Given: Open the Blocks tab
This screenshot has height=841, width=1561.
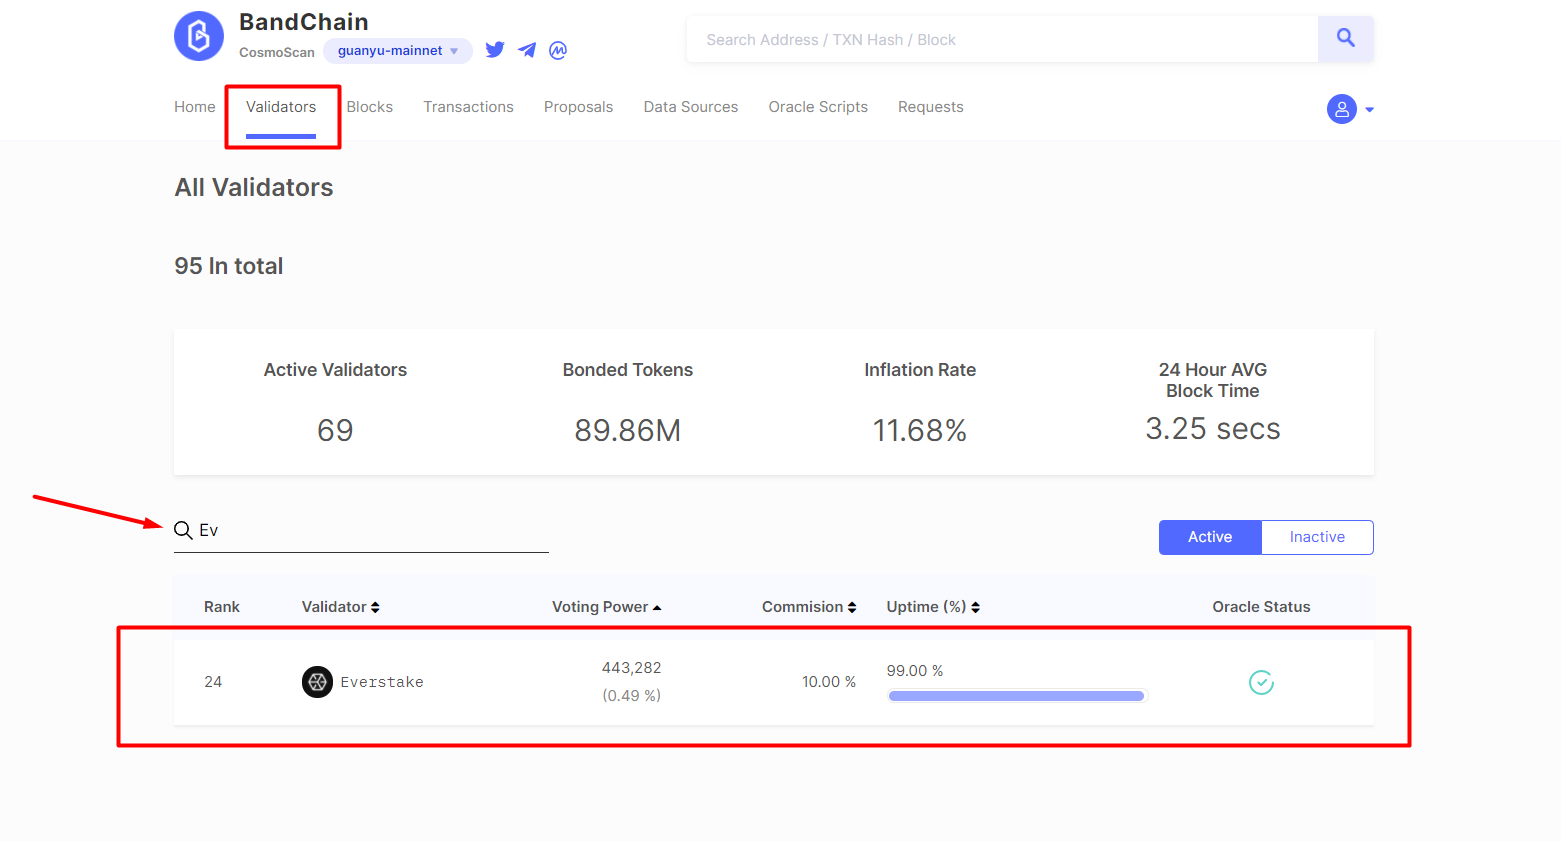Looking at the screenshot, I should click(x=370, y=107).
